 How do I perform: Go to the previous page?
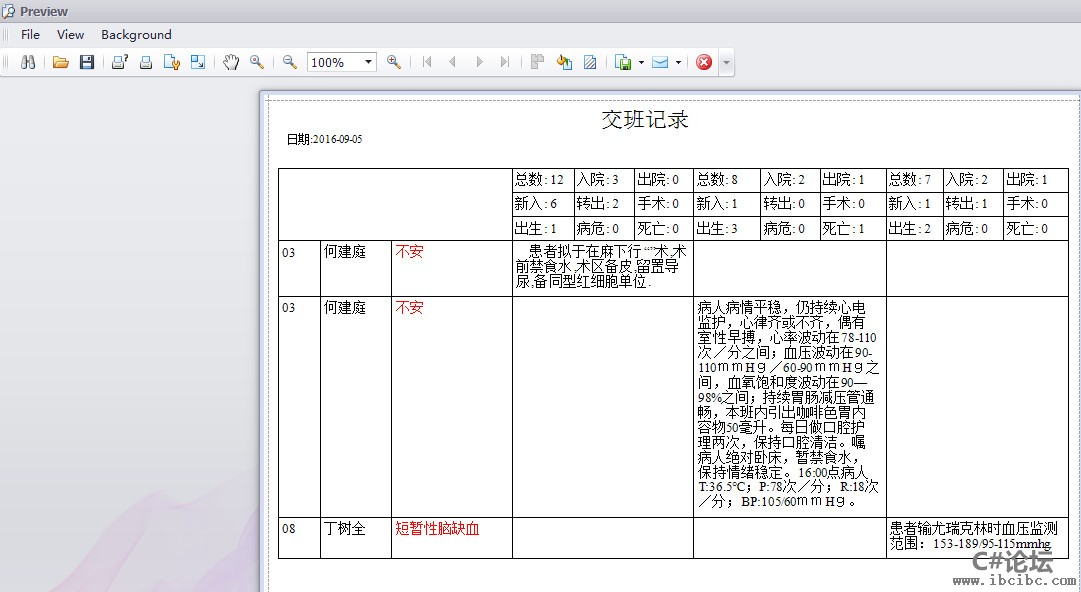coord(452,62)
